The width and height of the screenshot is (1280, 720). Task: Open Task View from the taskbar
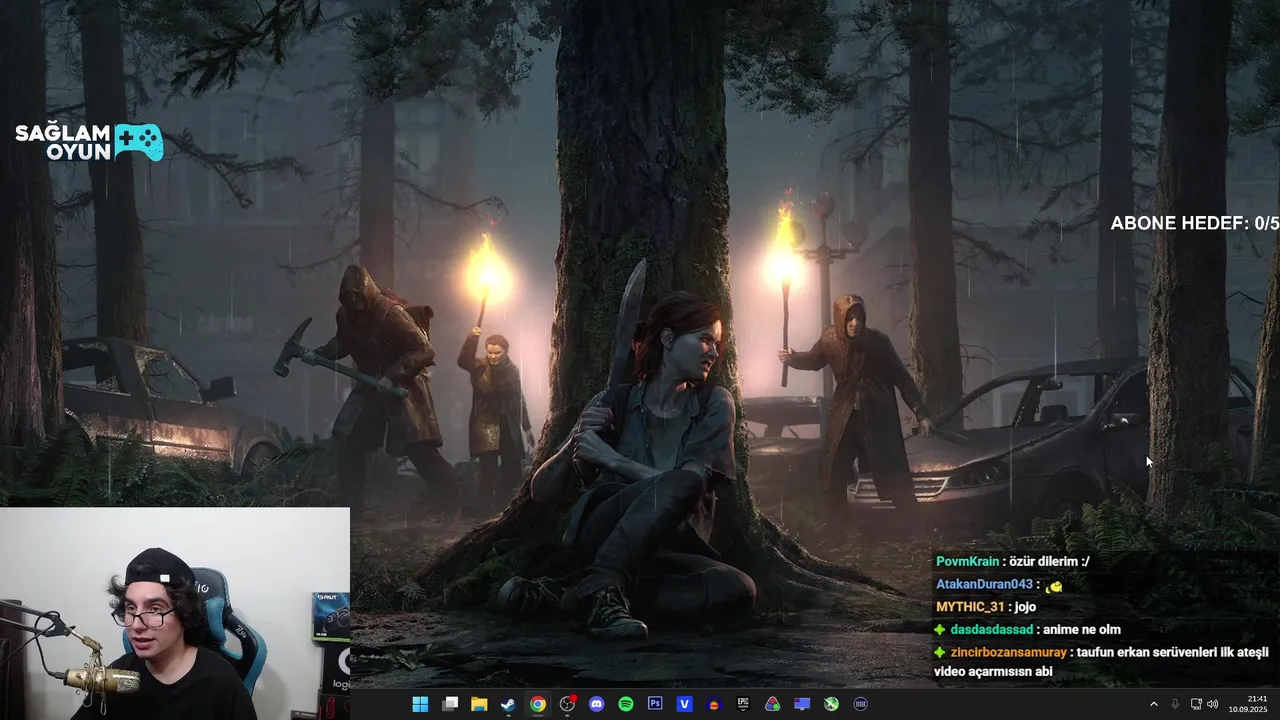point(450,704)
